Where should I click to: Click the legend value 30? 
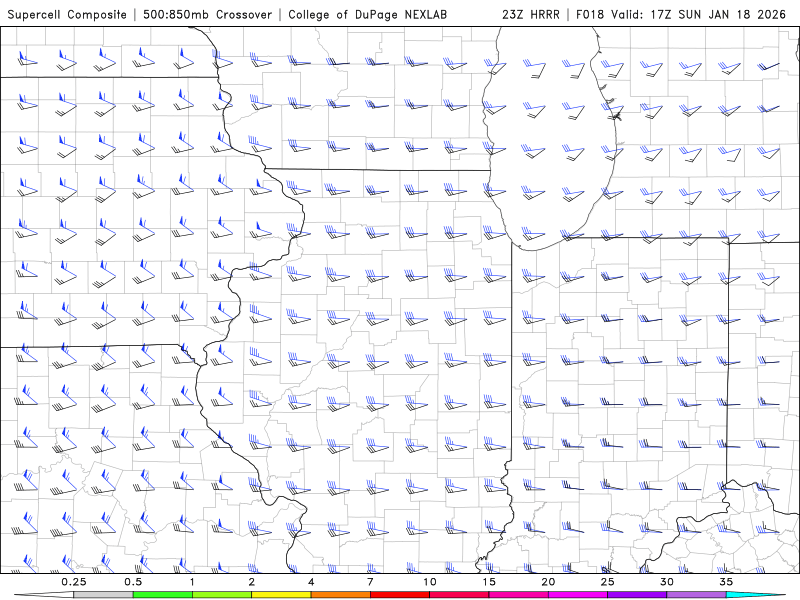point(666,582)
